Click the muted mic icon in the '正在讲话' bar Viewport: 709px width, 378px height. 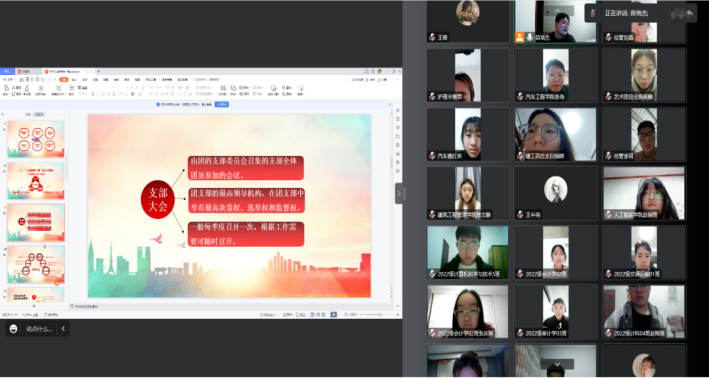point(593,14)
